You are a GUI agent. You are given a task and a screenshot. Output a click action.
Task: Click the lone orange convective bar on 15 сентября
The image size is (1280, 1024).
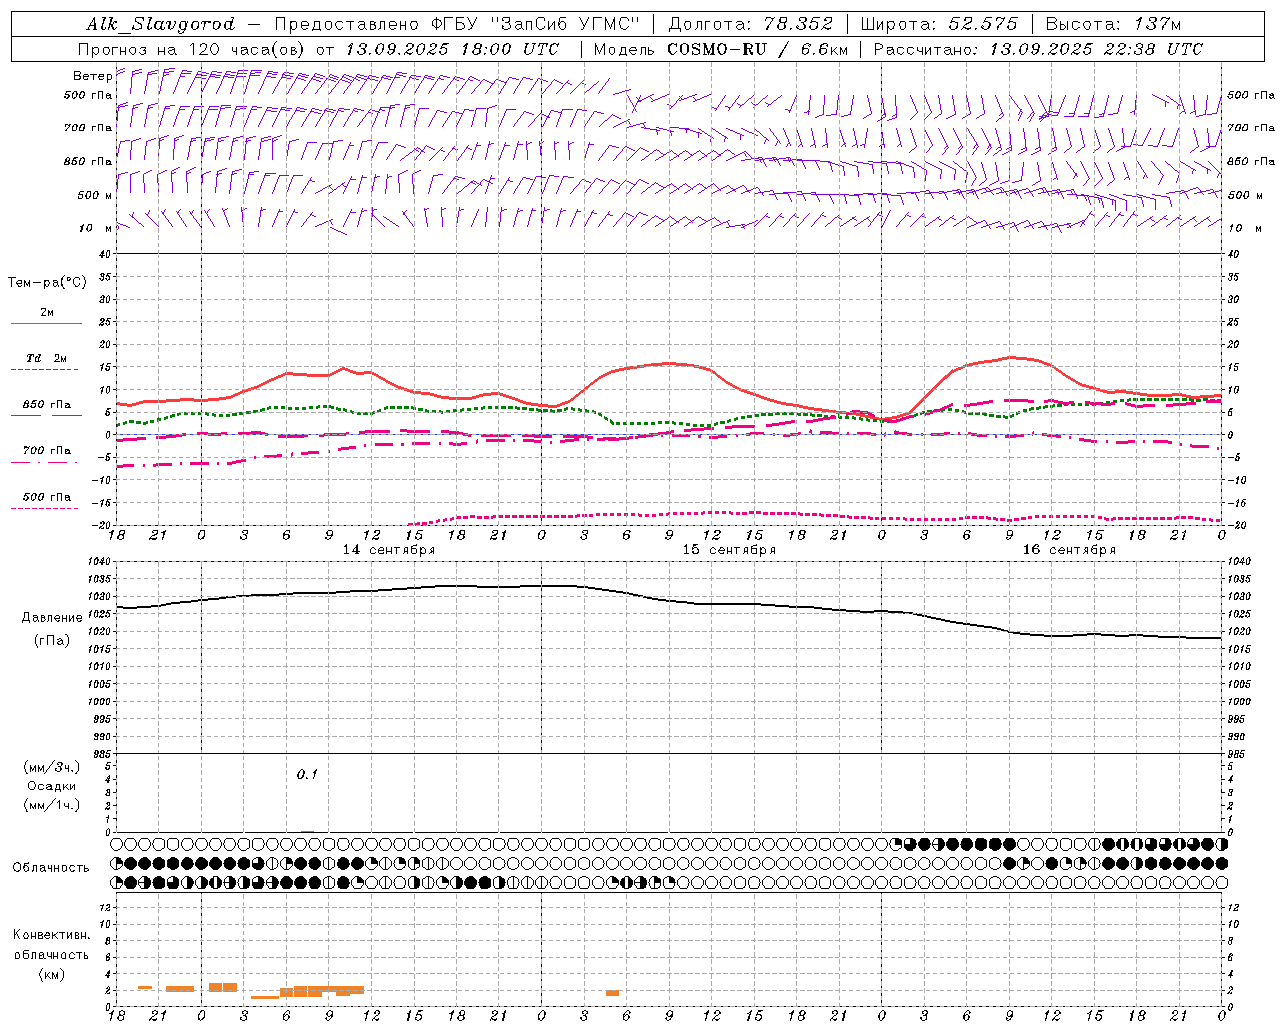pyautogui.click(x=612, y=993)
